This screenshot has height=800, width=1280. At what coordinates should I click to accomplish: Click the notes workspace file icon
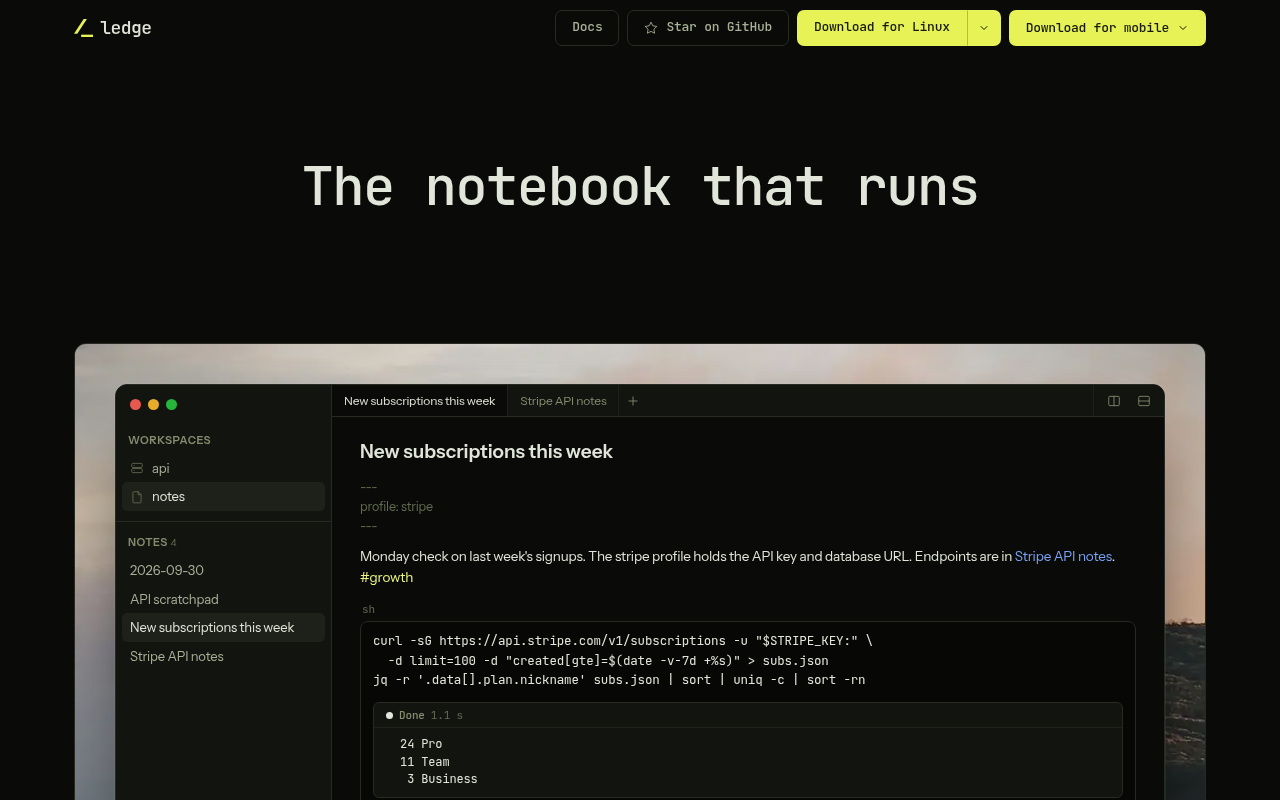137,497
